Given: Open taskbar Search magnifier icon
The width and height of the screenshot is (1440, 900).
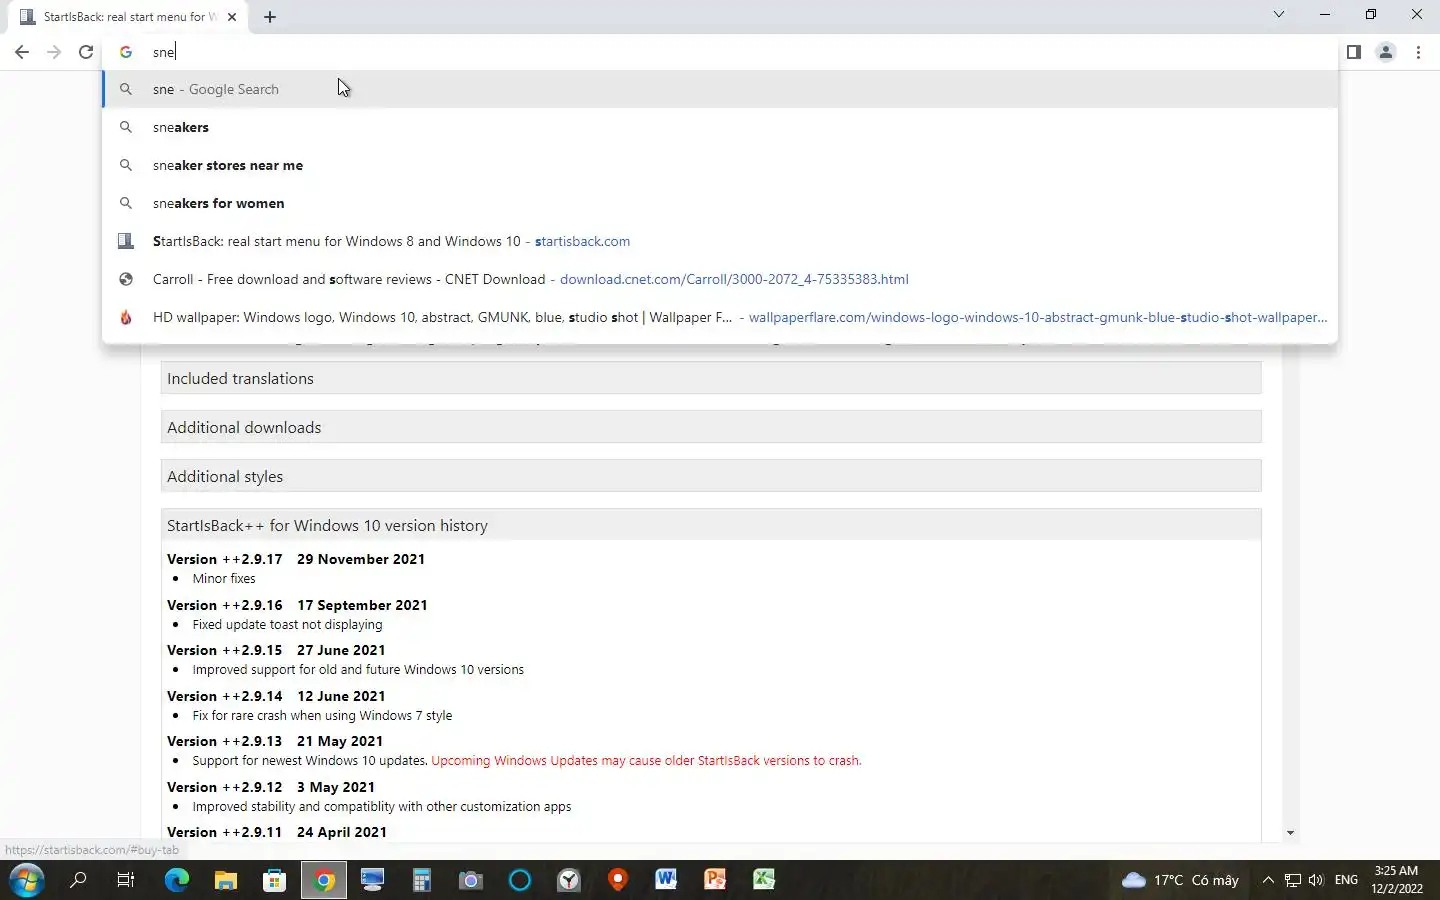Looking at the screenshot, I should pos(78,880).
